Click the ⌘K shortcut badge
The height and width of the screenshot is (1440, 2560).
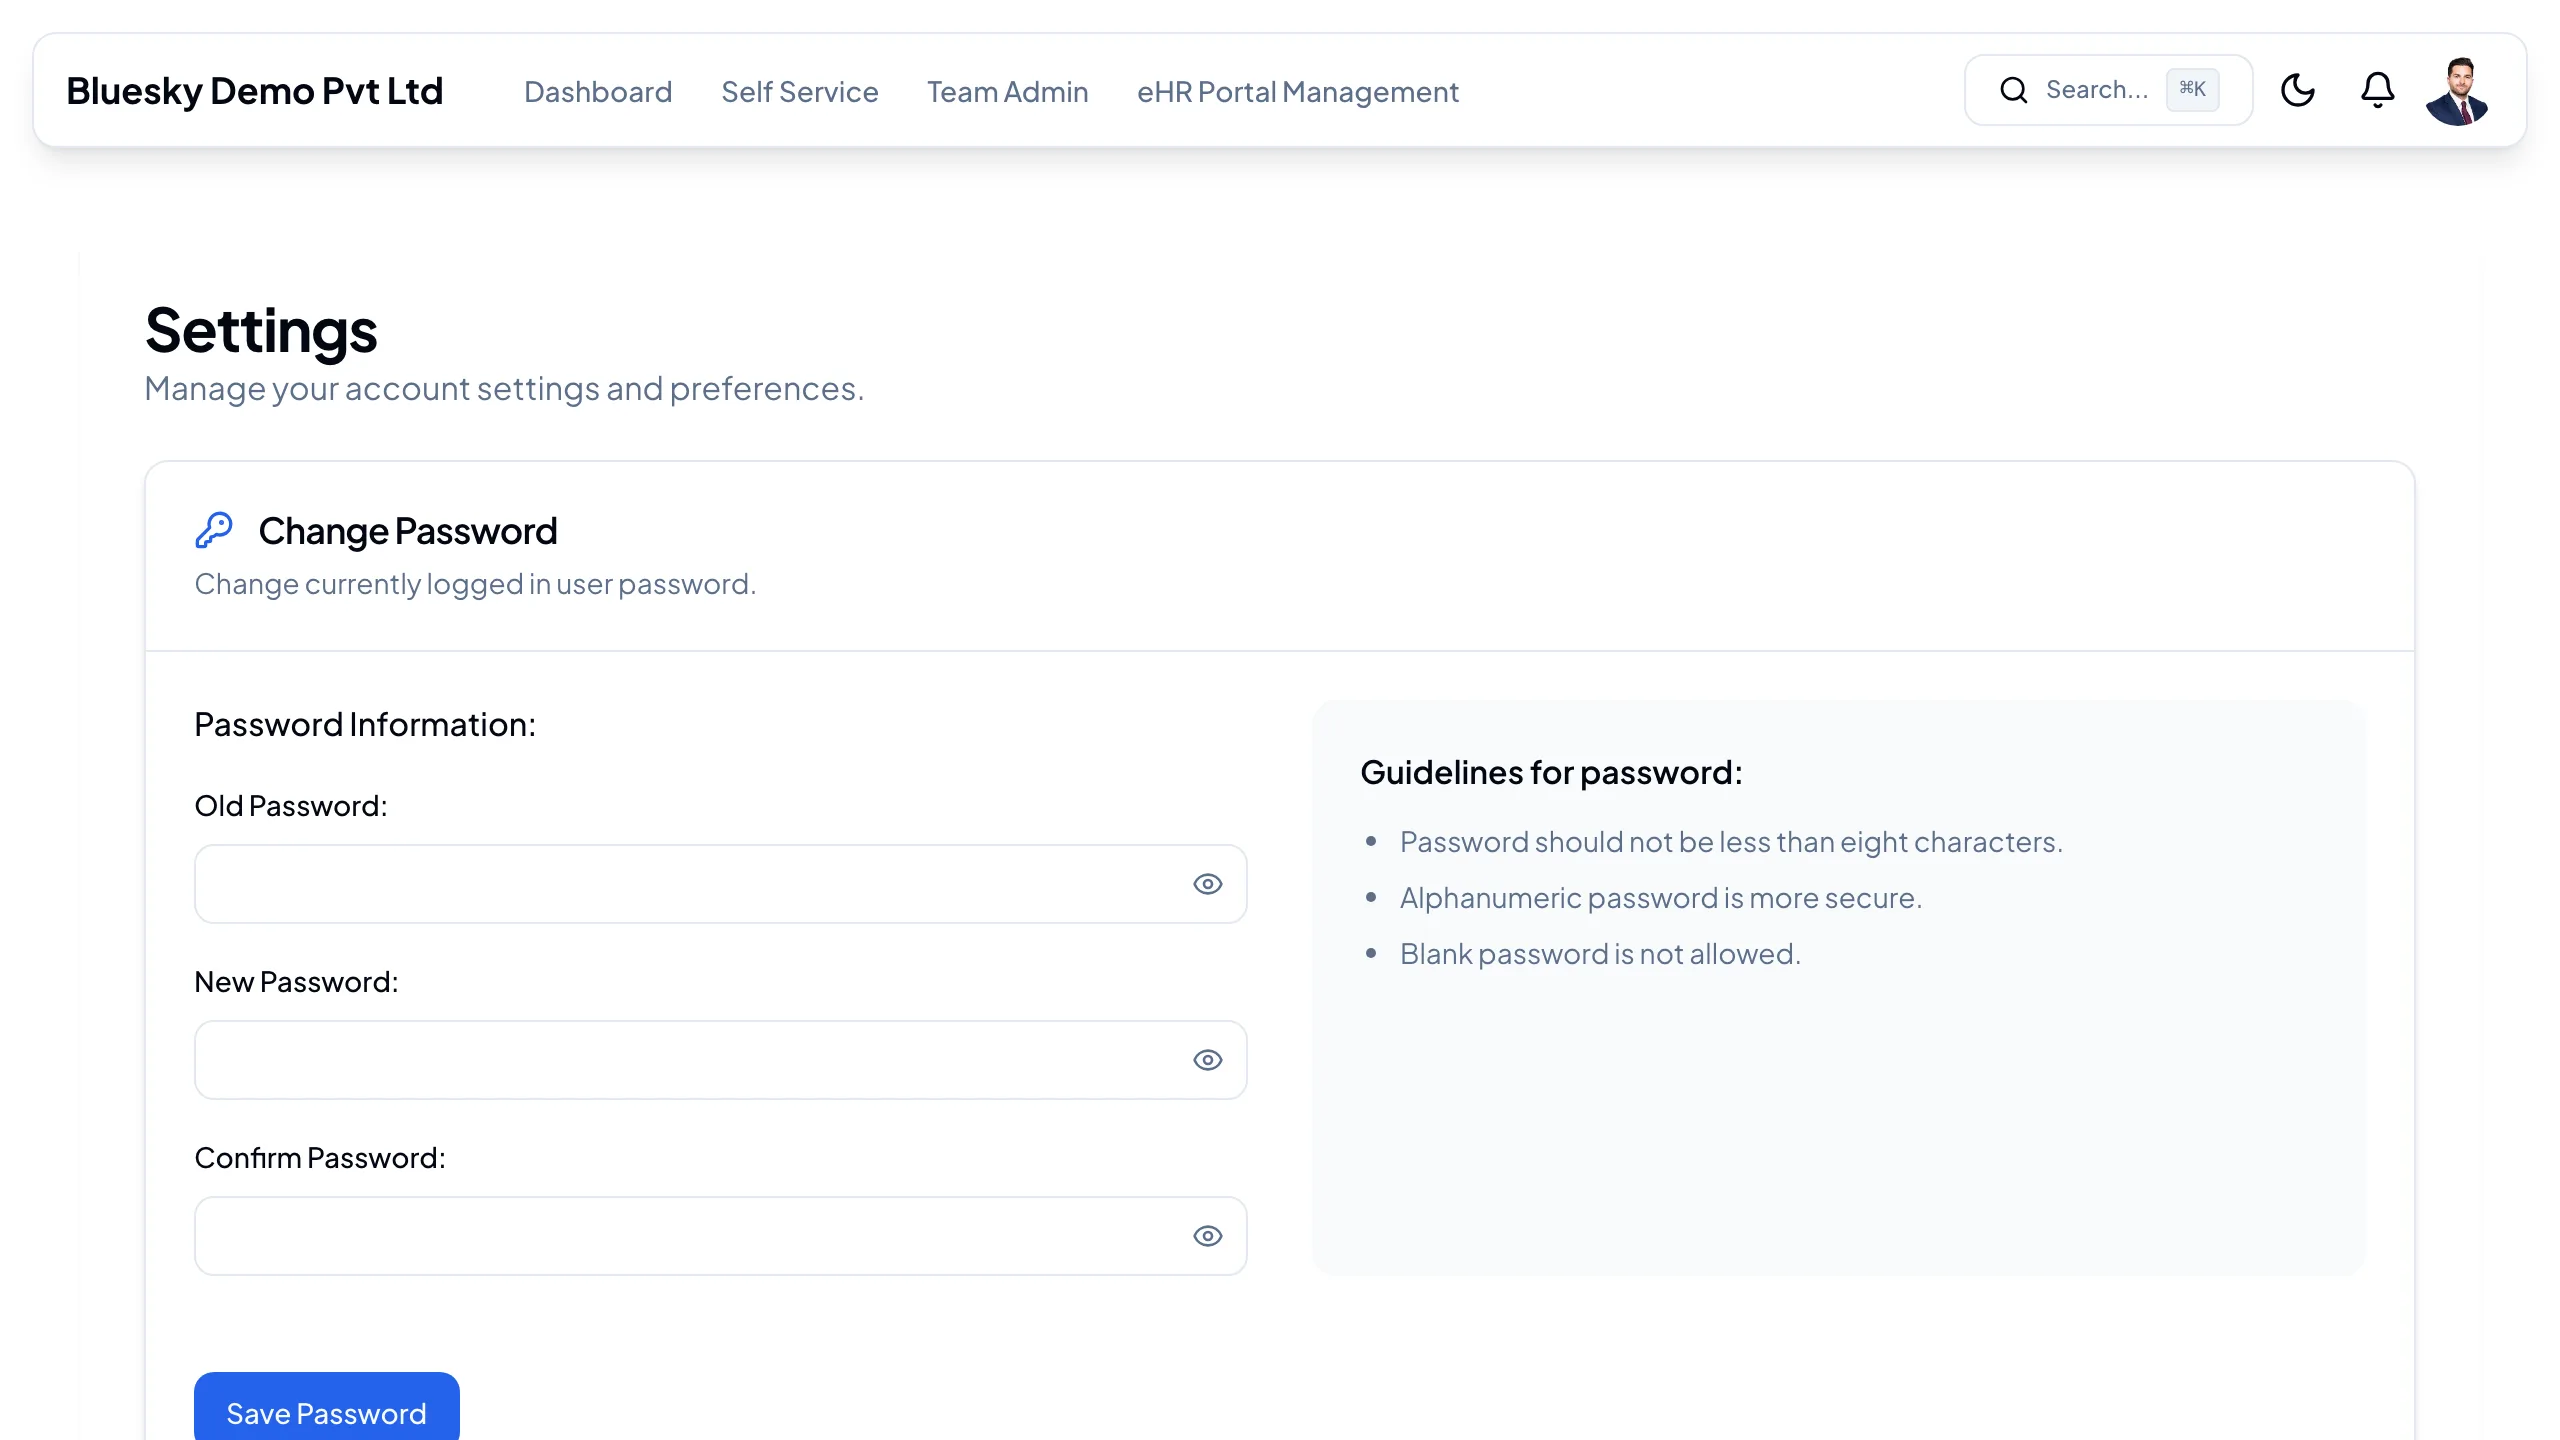2192,89
